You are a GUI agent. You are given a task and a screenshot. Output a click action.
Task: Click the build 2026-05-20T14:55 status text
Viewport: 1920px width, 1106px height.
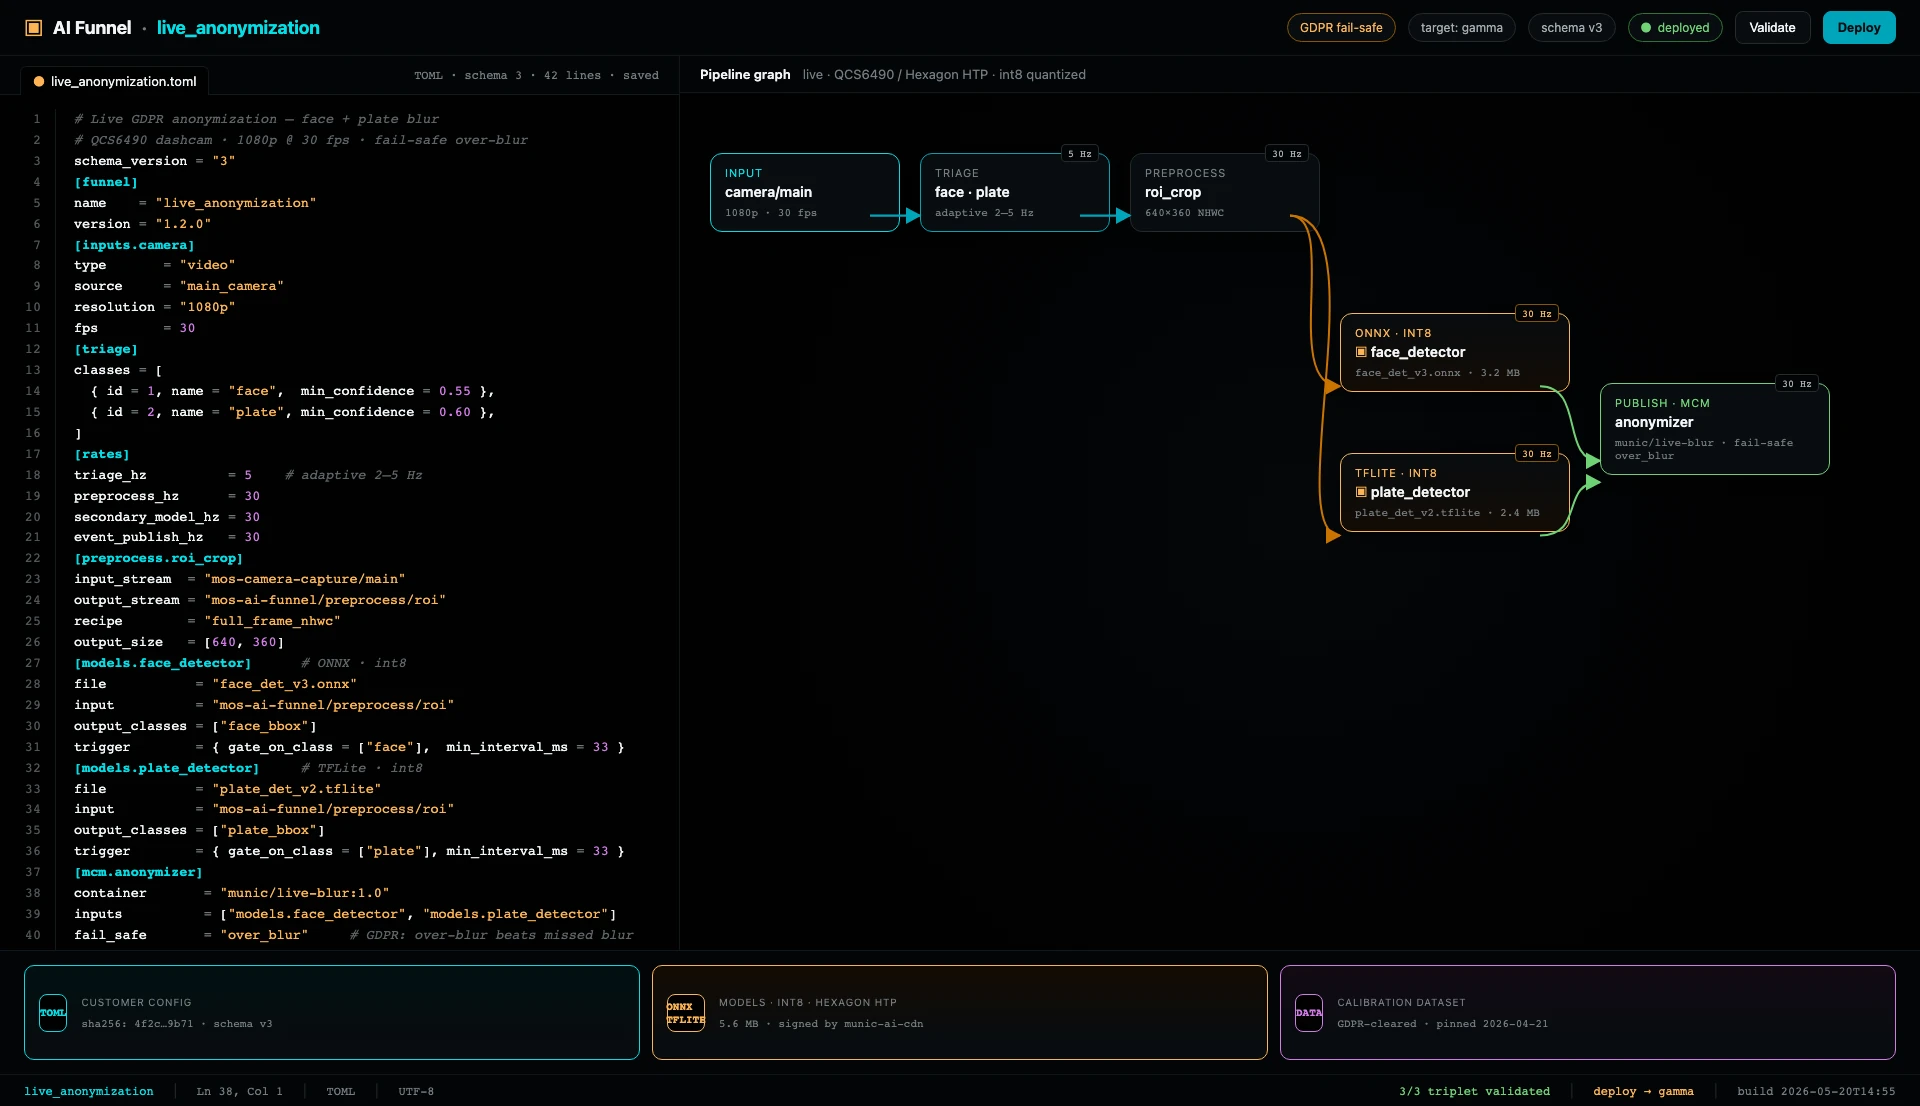(1816, 1091)
